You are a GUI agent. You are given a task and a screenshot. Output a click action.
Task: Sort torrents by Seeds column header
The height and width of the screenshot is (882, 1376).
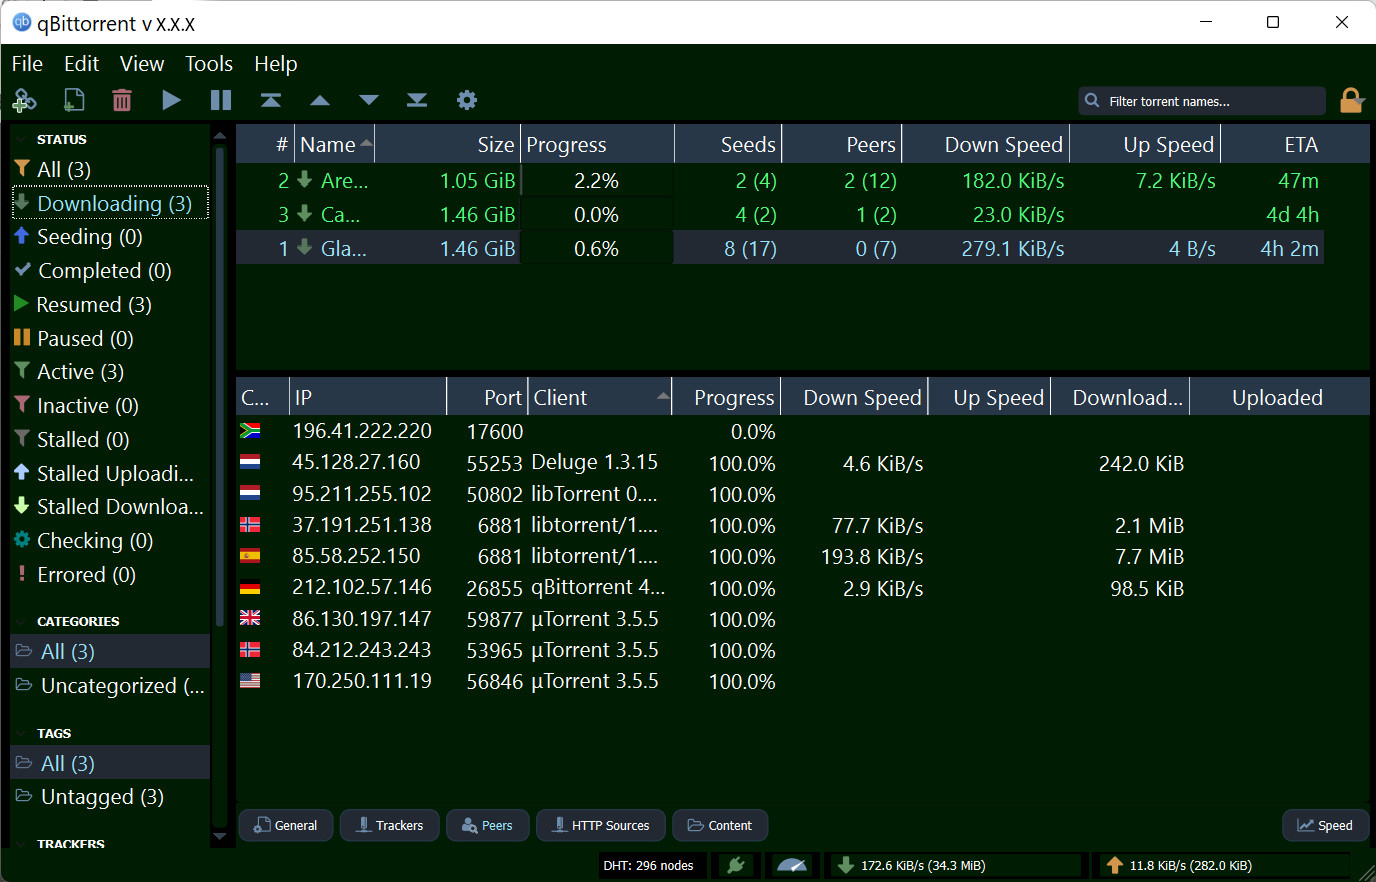[728, 145]
